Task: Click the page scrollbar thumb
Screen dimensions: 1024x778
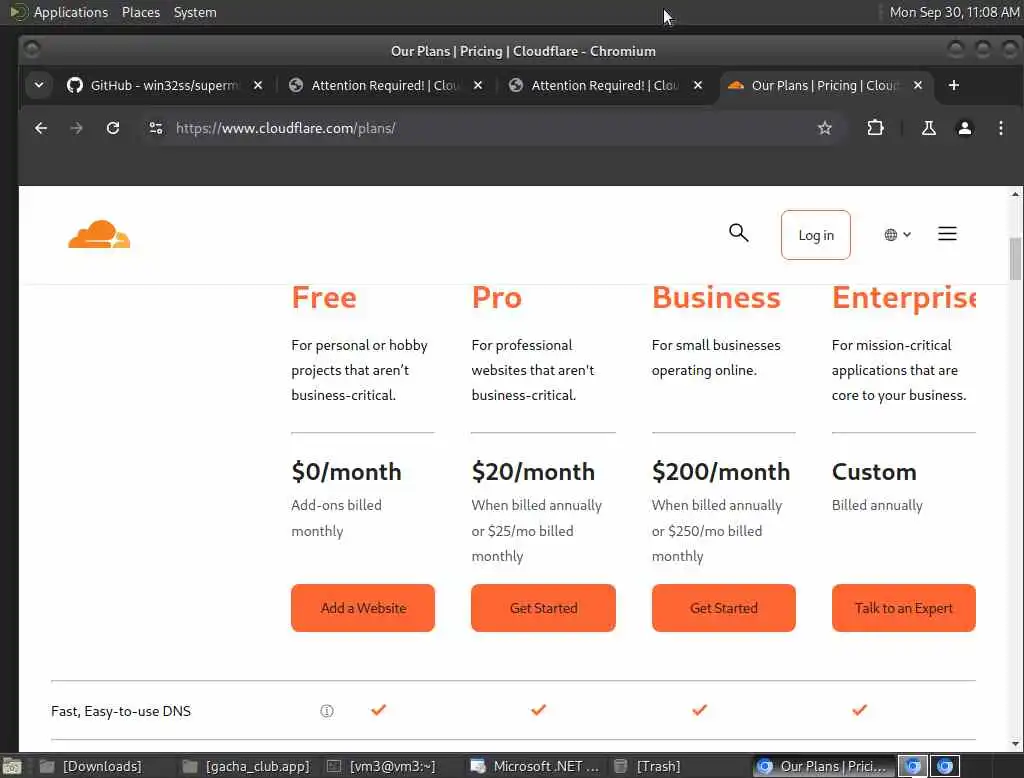Action: point(1015,258)
